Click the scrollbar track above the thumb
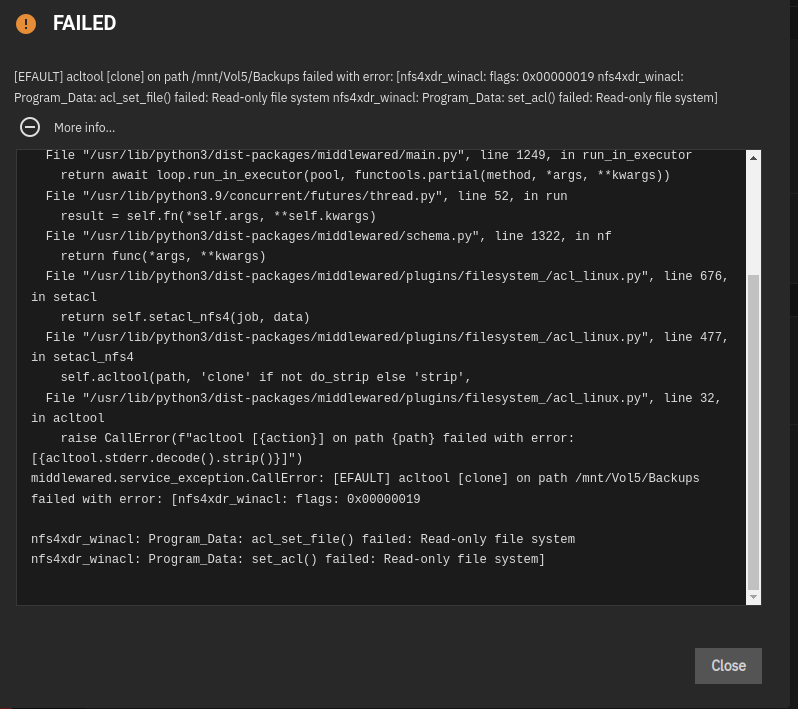 (753, 220)
